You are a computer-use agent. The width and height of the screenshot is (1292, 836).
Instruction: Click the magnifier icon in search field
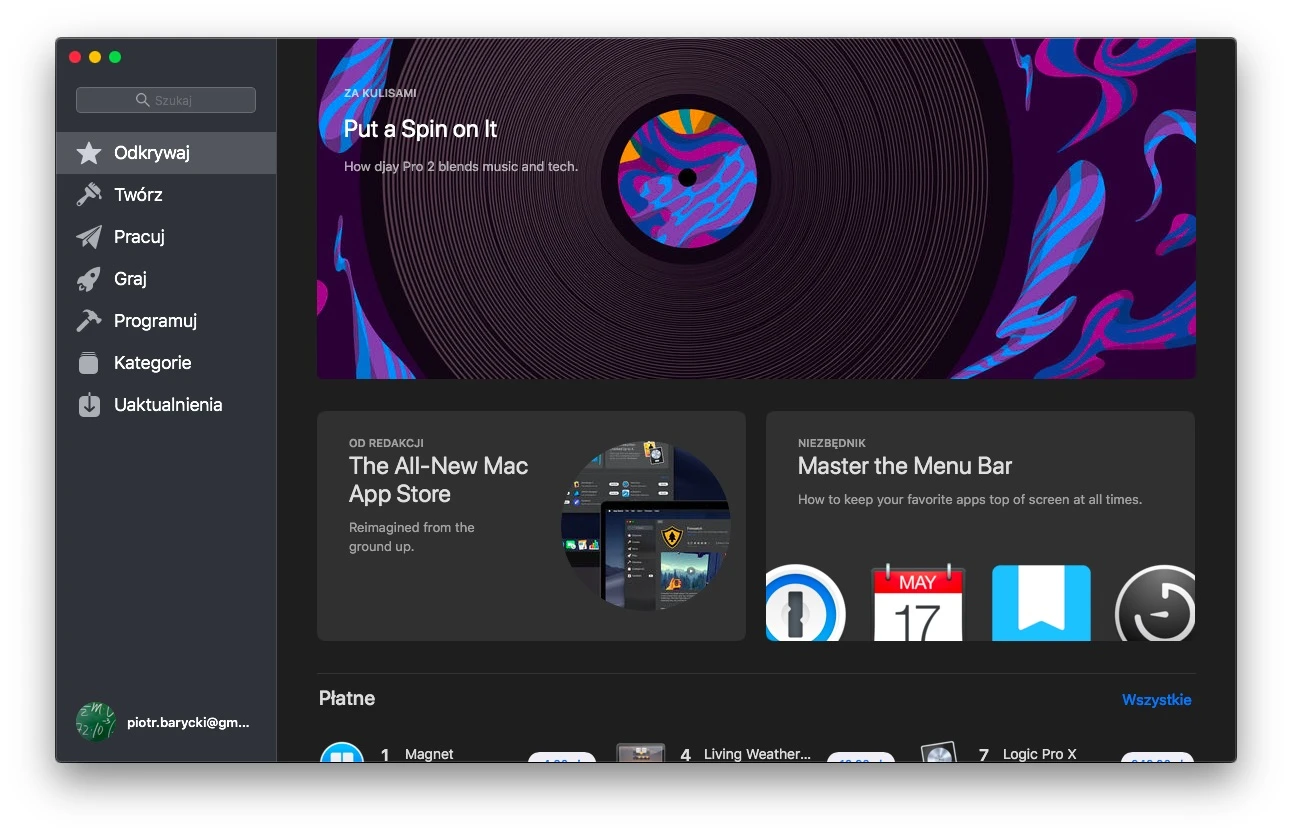143,100
